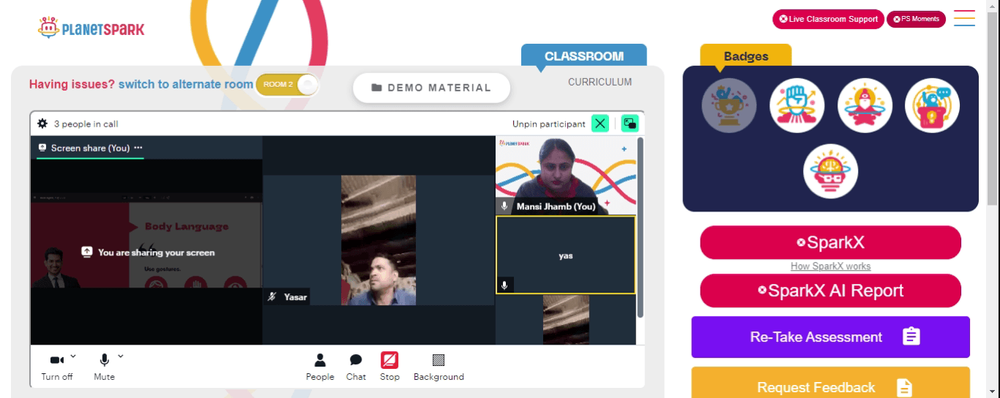Click the PlanetSpark logo
Screen dimensions: 1000x398
[x=91, y=27]
